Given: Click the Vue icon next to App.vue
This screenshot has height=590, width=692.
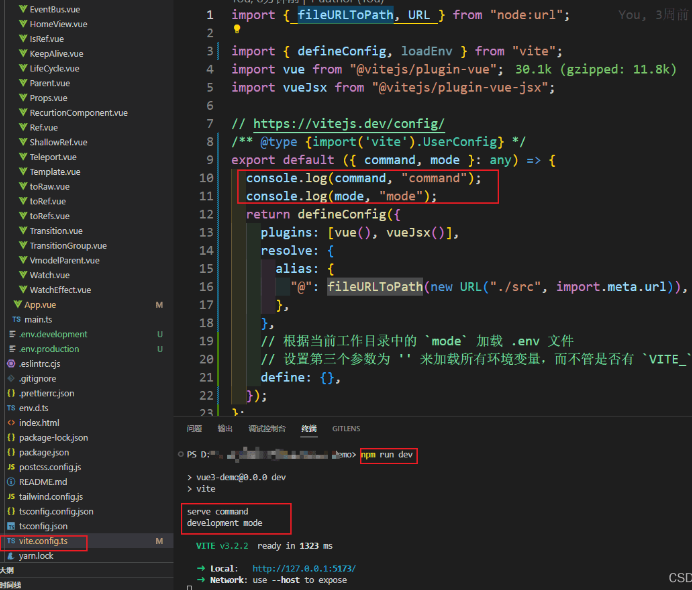Looking at the screenshot, I should click(x=18, y=304).
